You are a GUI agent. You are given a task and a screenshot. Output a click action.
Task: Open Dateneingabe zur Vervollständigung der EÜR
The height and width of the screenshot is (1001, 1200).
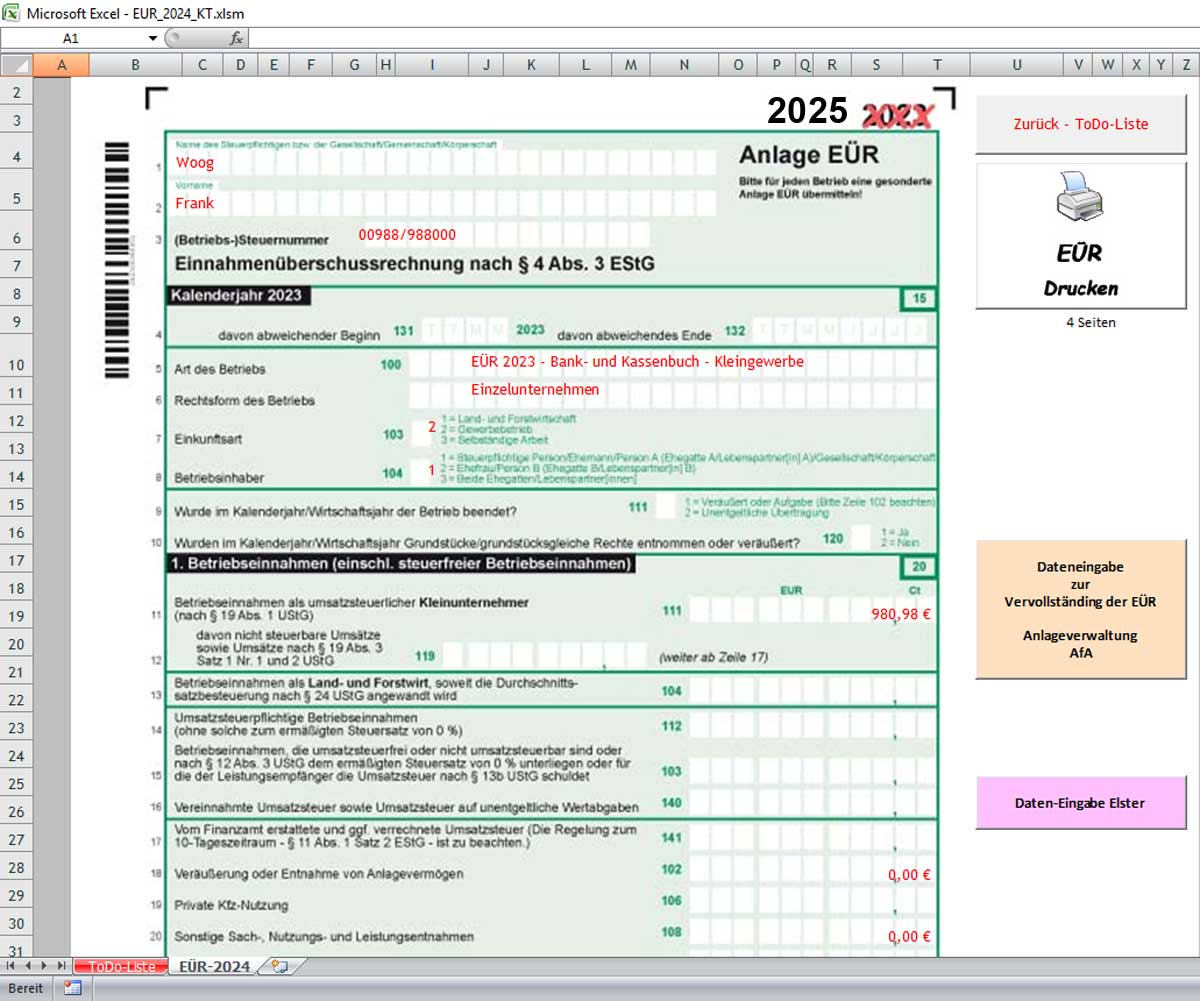tap(1080, 609)
